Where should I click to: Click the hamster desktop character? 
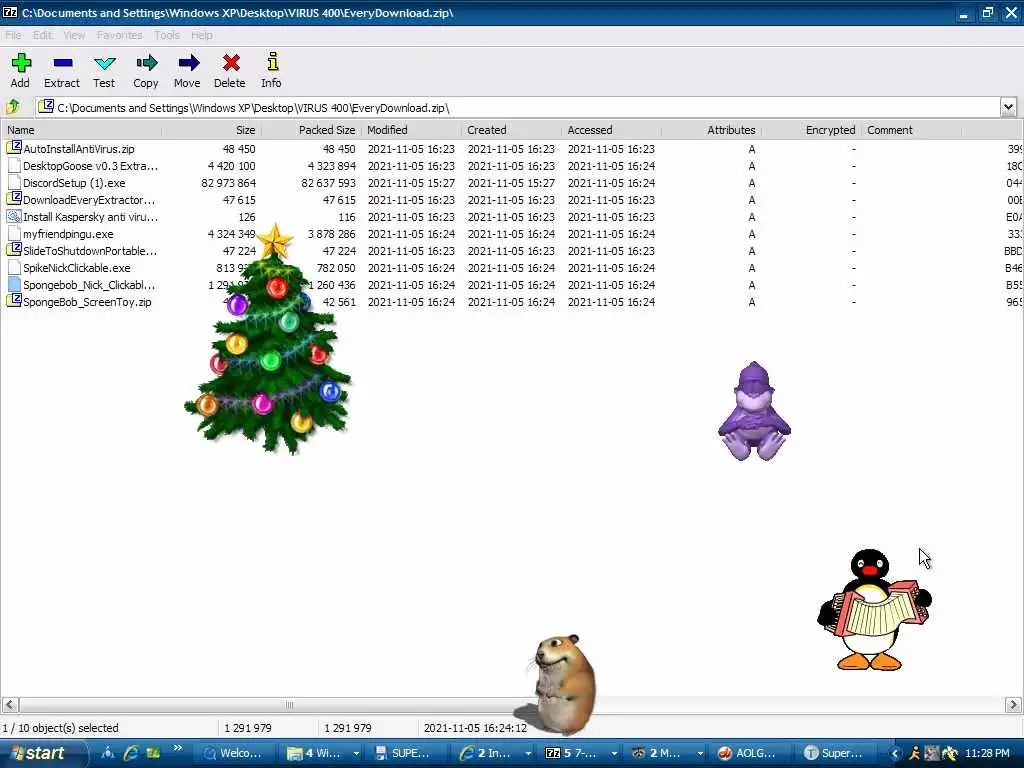pos(560,684)
